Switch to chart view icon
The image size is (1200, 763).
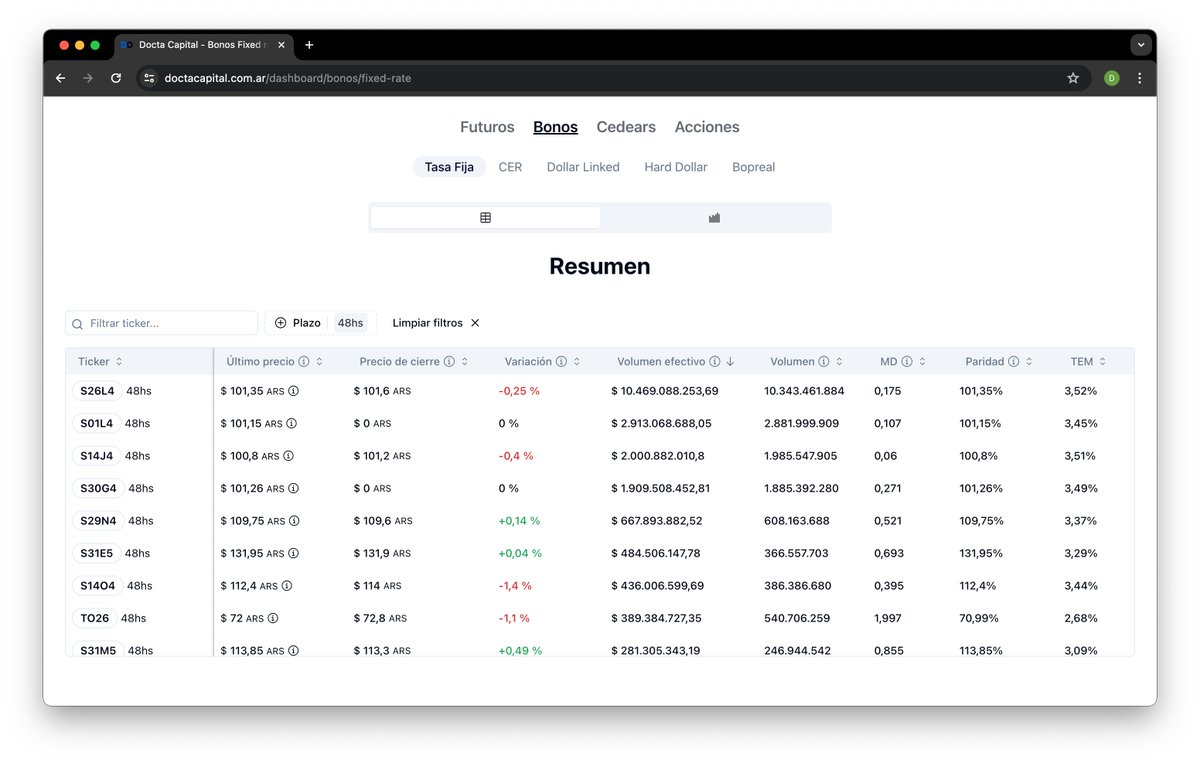[714, 217]
